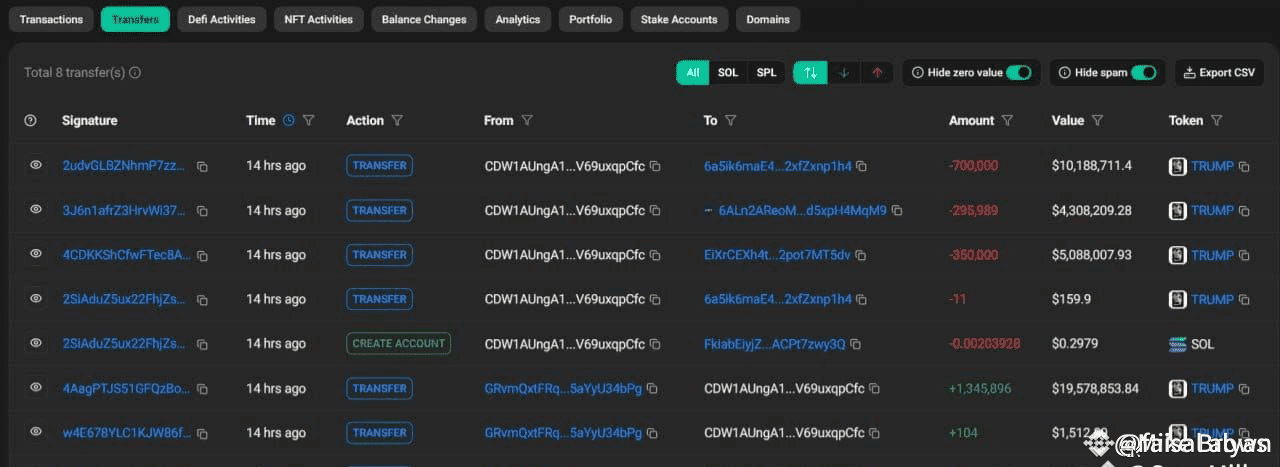Copy address EiXrCEXh4t...2pot7MT5dv

click(861, 256)
